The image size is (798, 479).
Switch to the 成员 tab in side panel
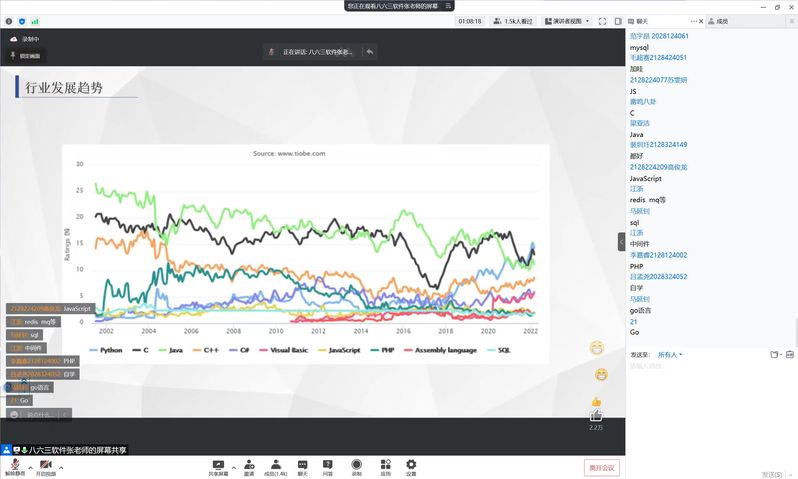(x=717, y=20)
